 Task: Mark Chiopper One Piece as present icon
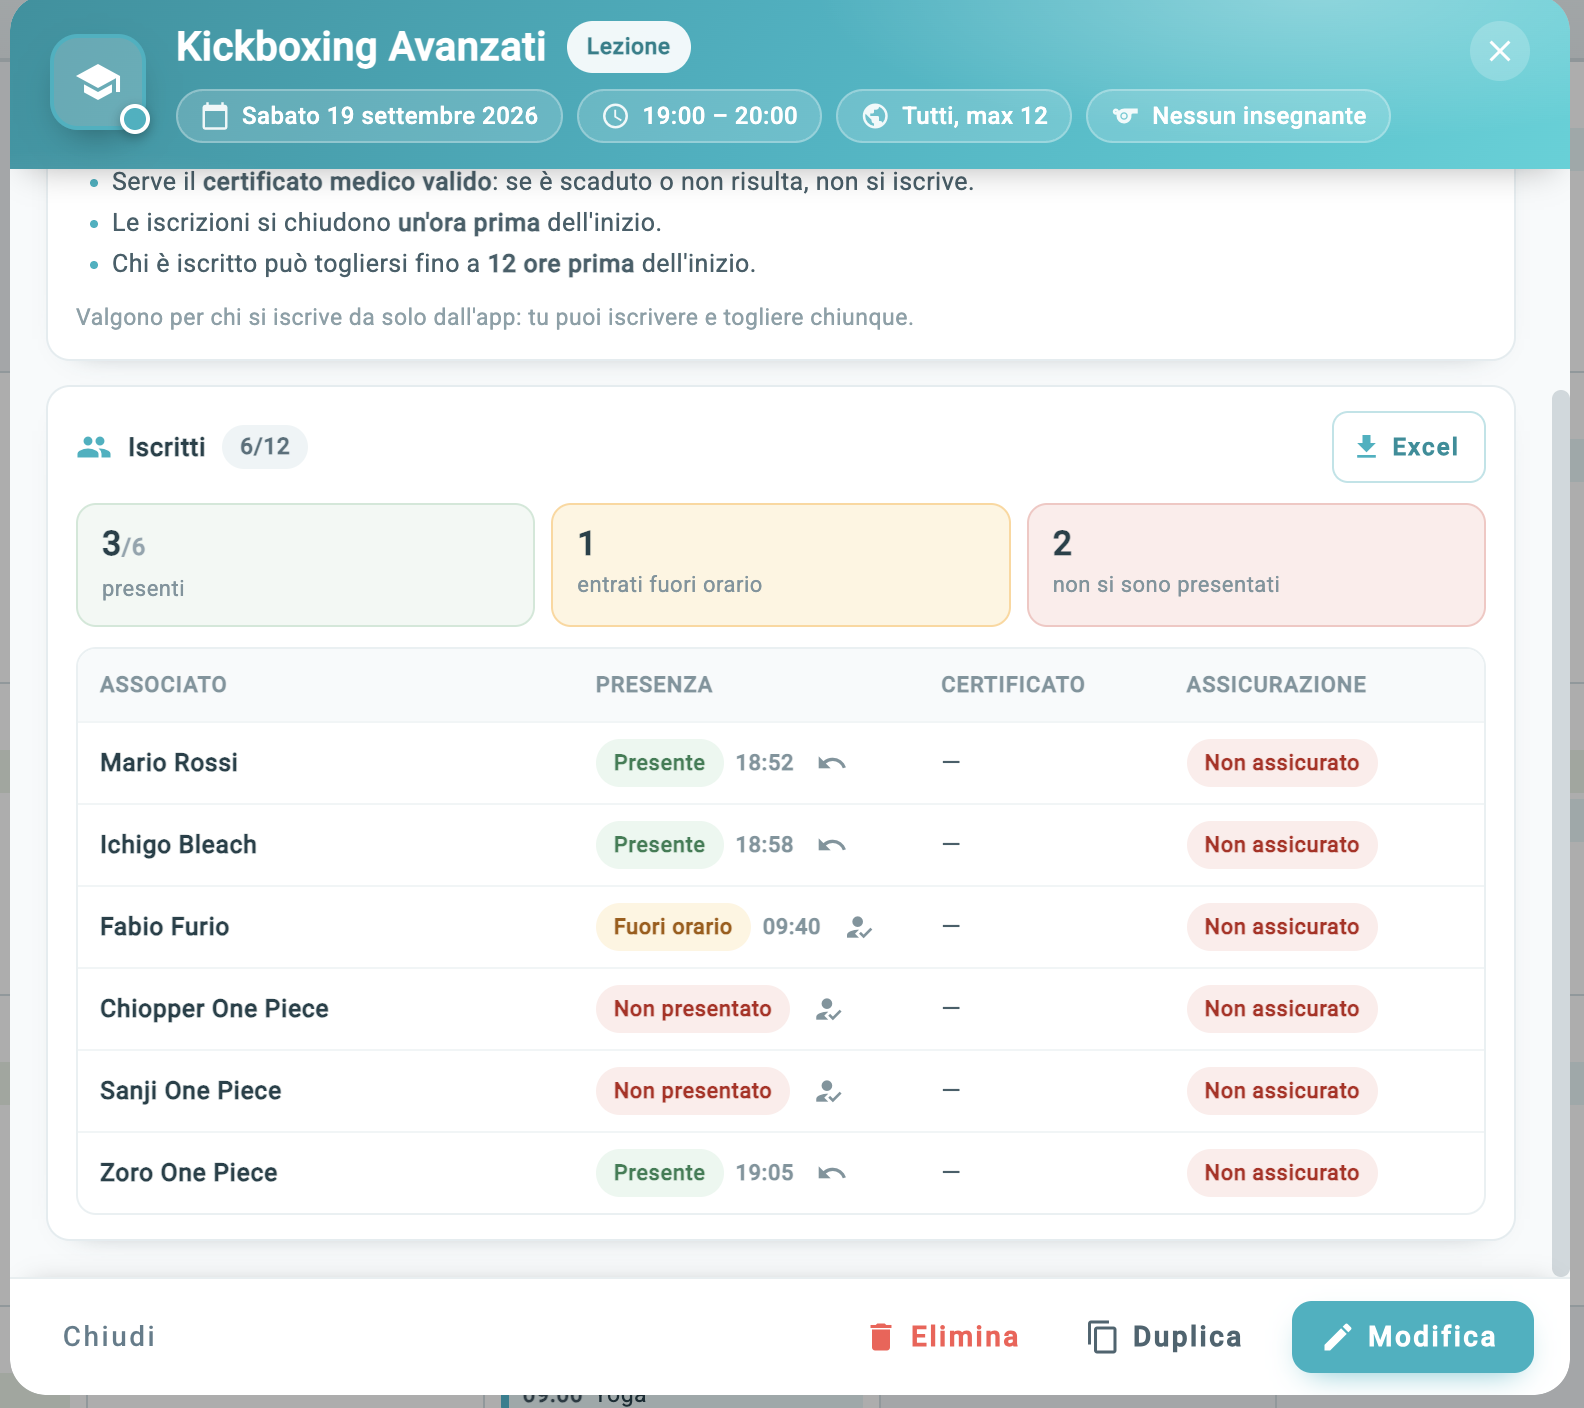828,1009
